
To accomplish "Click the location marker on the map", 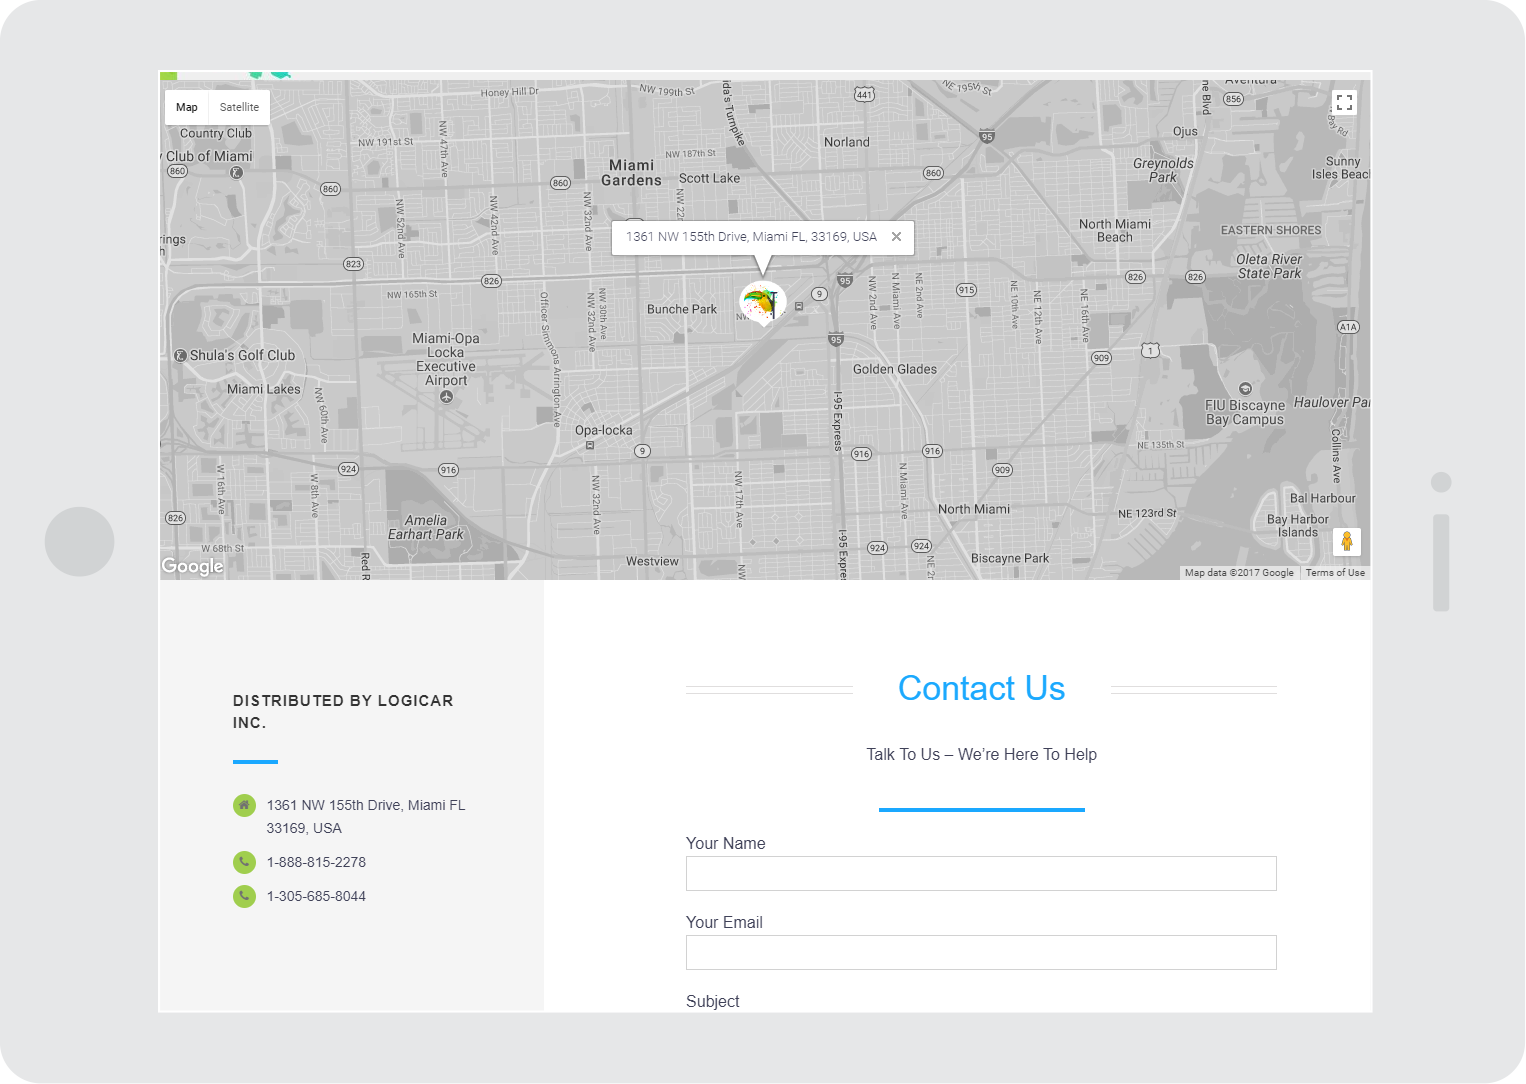I will pos(762,303).
